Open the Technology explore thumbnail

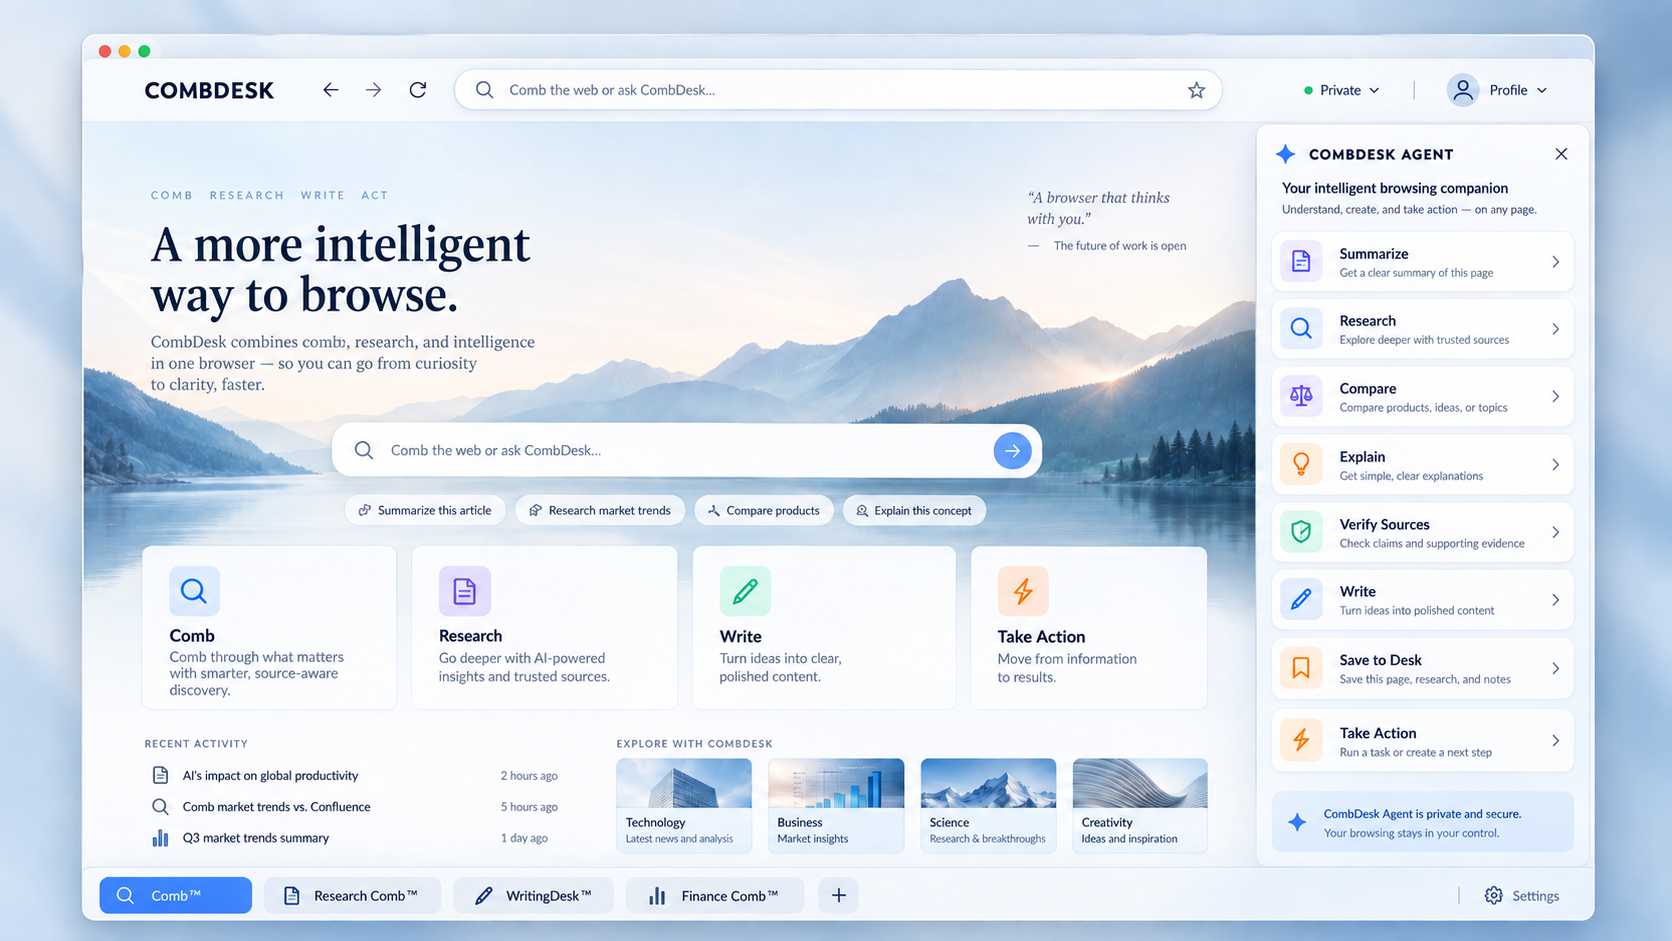[x=684, y=806]
